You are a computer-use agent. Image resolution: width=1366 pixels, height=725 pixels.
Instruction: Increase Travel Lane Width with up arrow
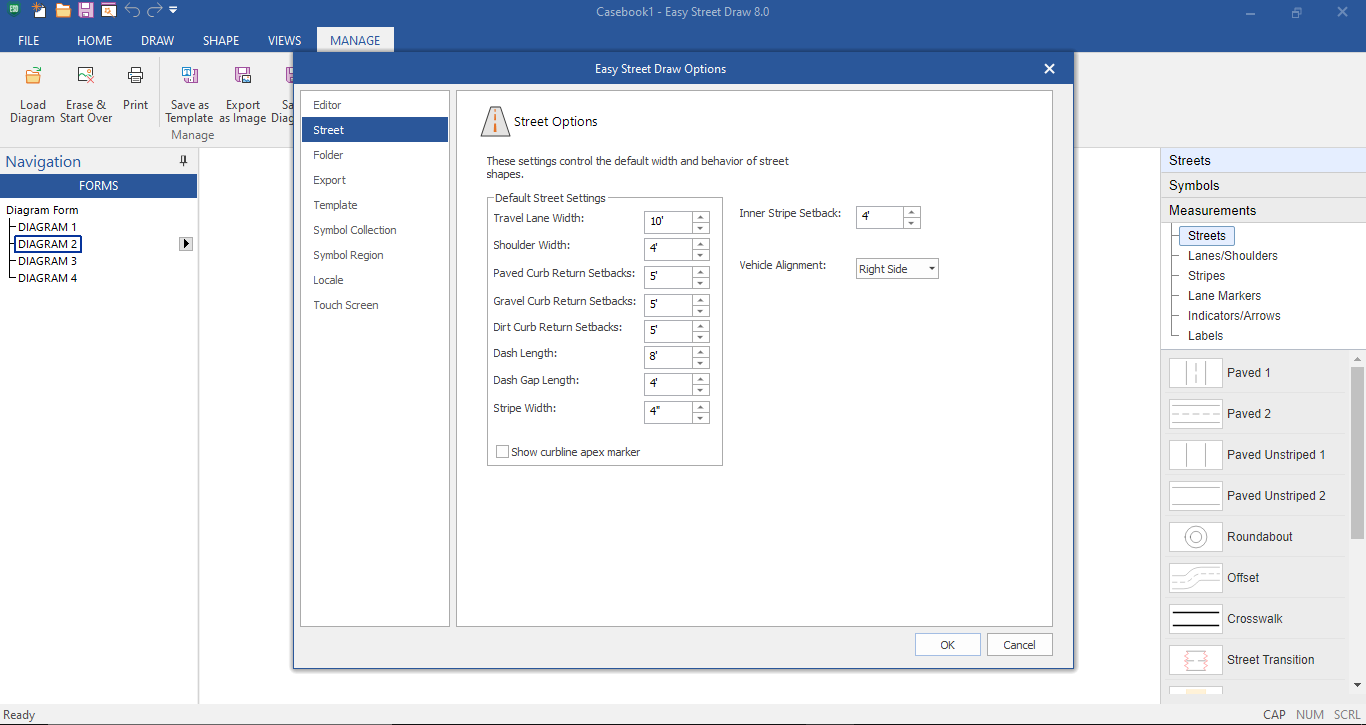click(701, 216)
